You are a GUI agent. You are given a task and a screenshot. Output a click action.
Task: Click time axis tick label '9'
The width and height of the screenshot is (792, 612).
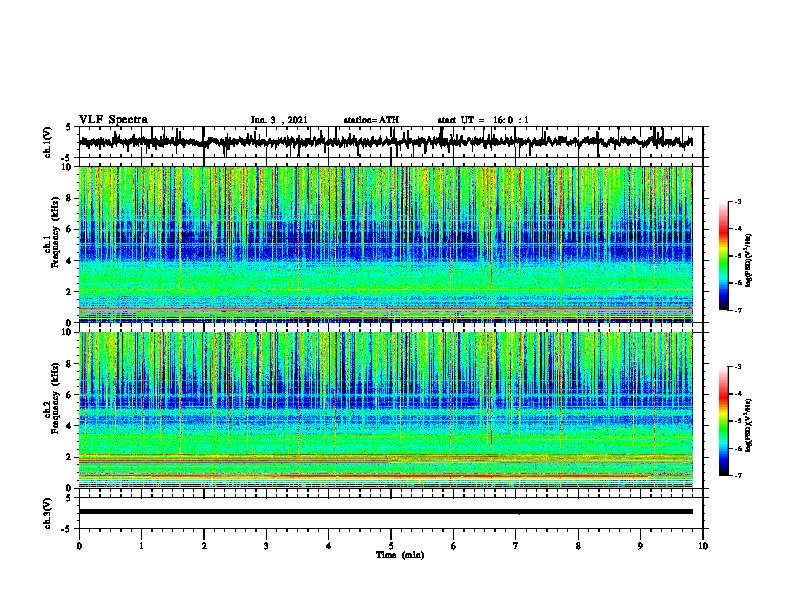tap(640, 546)
